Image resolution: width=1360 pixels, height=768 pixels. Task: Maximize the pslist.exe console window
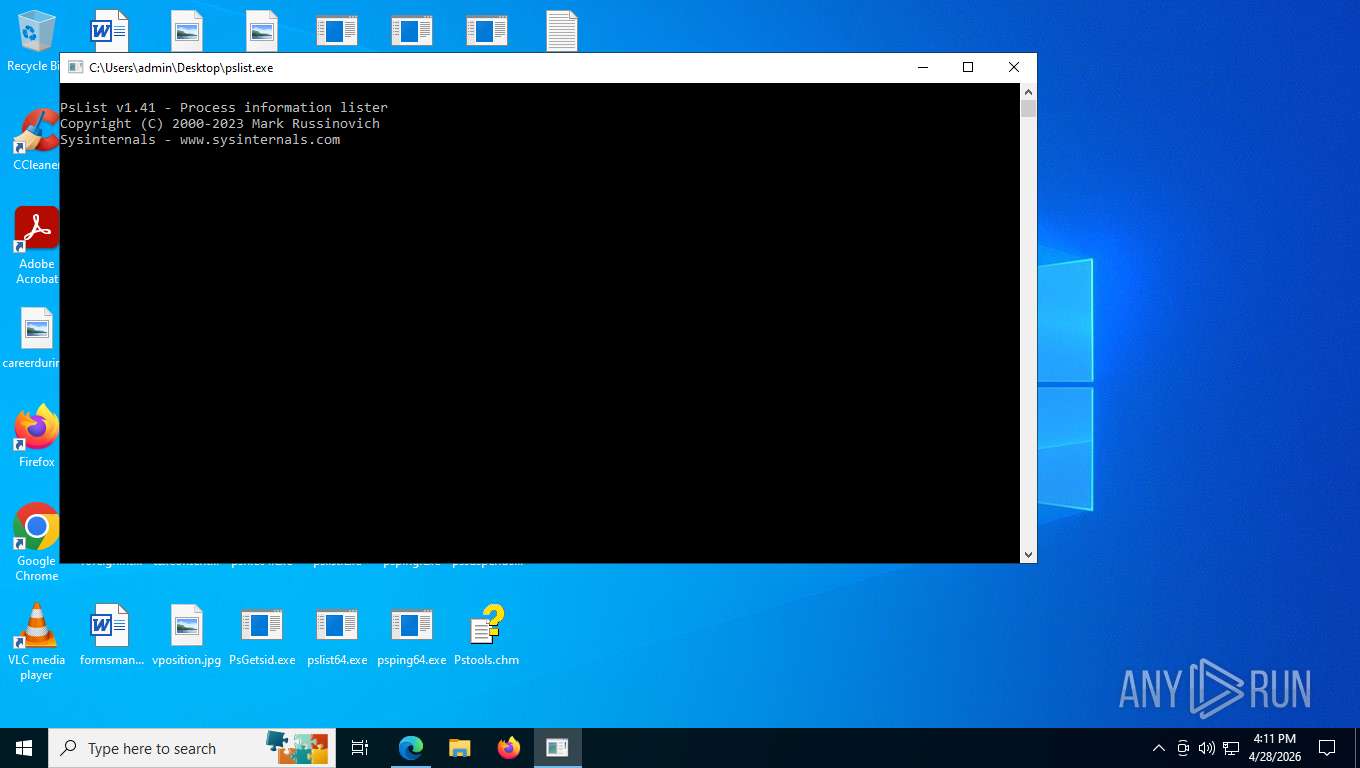968,67
